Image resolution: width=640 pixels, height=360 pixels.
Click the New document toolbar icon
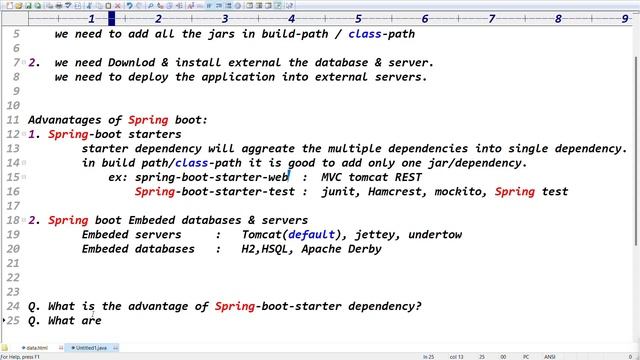pyautogui.click(x=9, y=6)
